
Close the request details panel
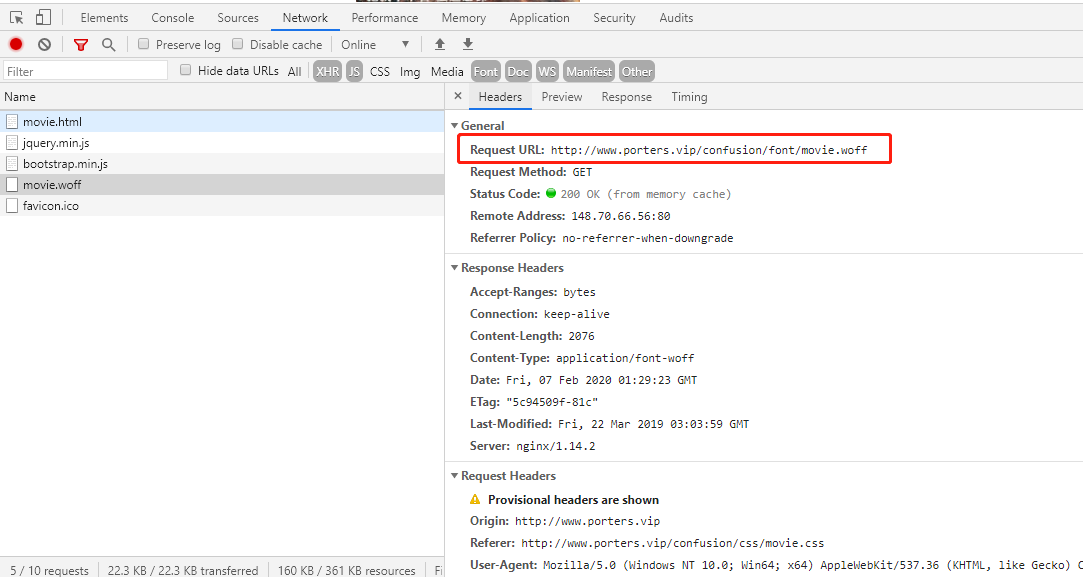pos(457,96)
